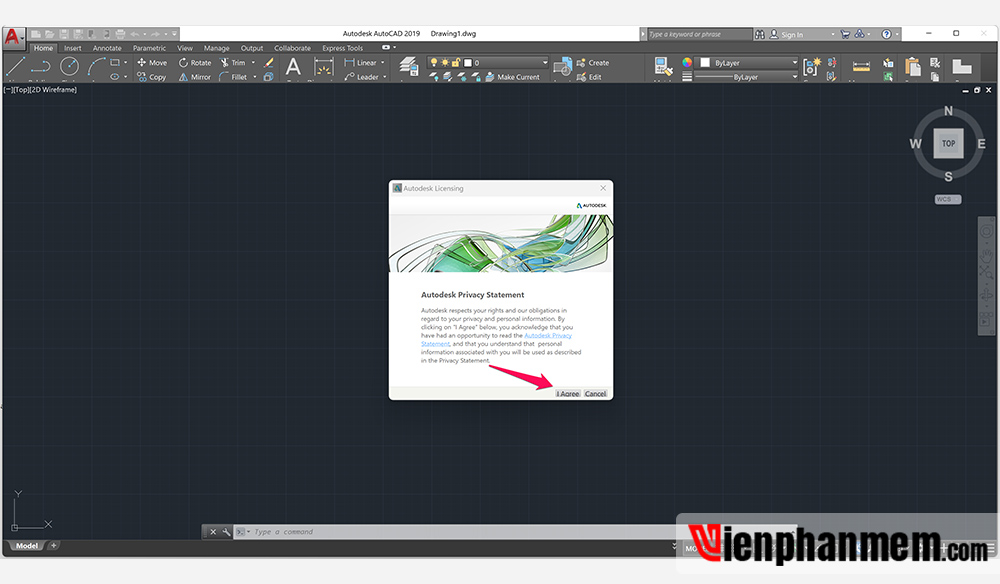Click the Move tool
The image size is (1000, 584).
(152, 62)
